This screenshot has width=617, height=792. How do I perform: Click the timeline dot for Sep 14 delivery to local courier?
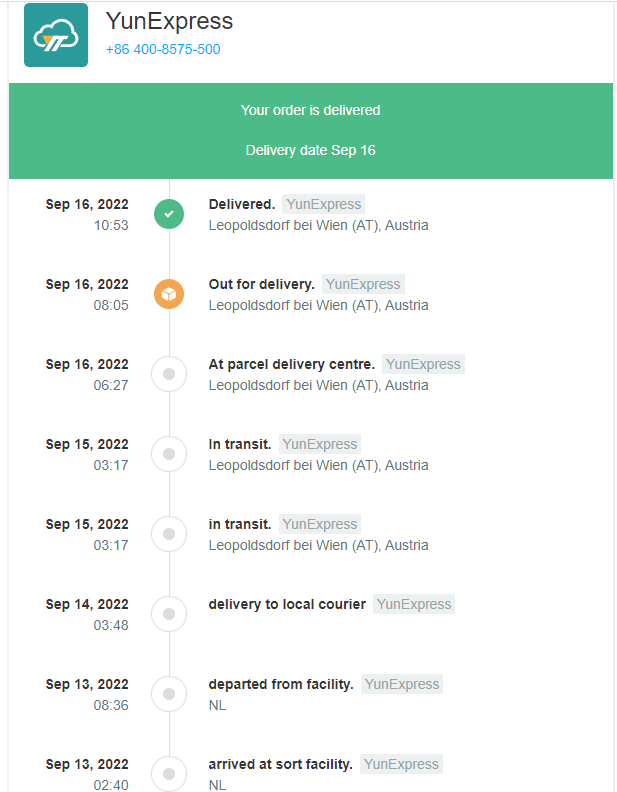(x=169, y=614)
